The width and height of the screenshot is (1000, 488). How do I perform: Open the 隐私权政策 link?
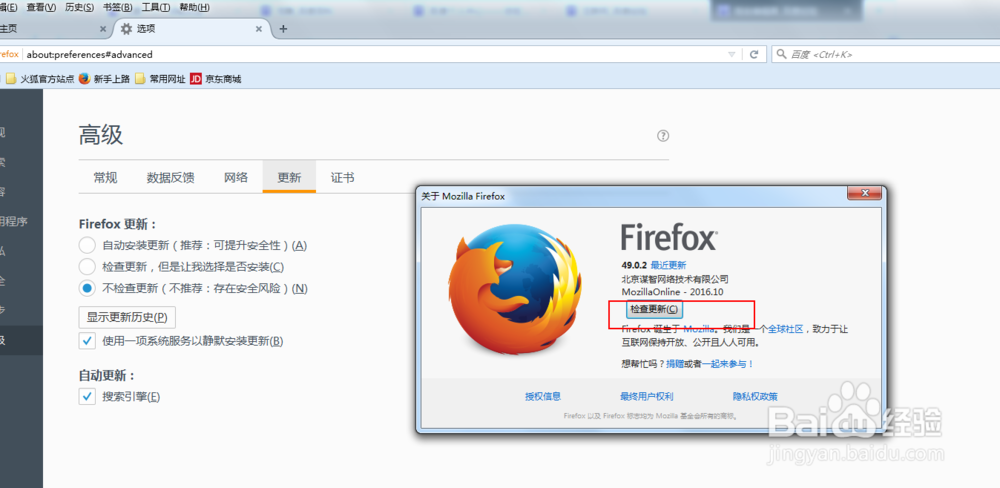[x=755, y=397]
